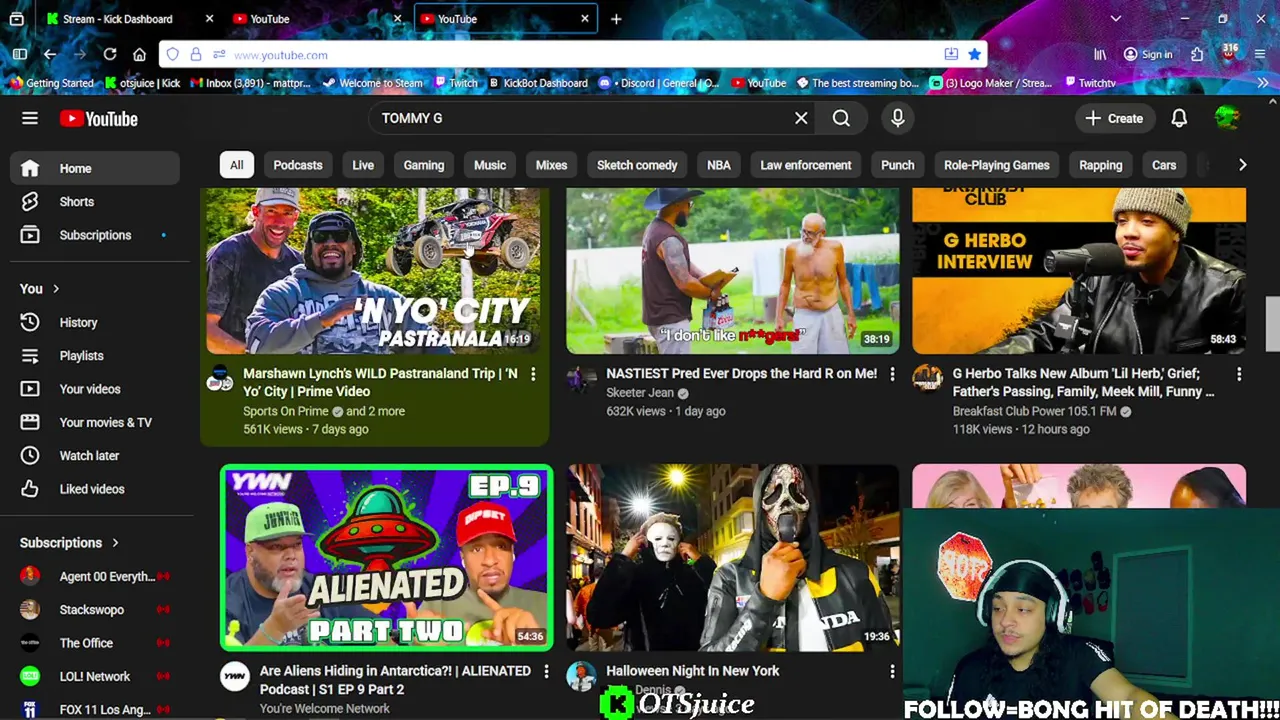Play the NASTIEST Pred Ever thumbnail
Screen dimensions: 1280x720
(x=733, y=271)
